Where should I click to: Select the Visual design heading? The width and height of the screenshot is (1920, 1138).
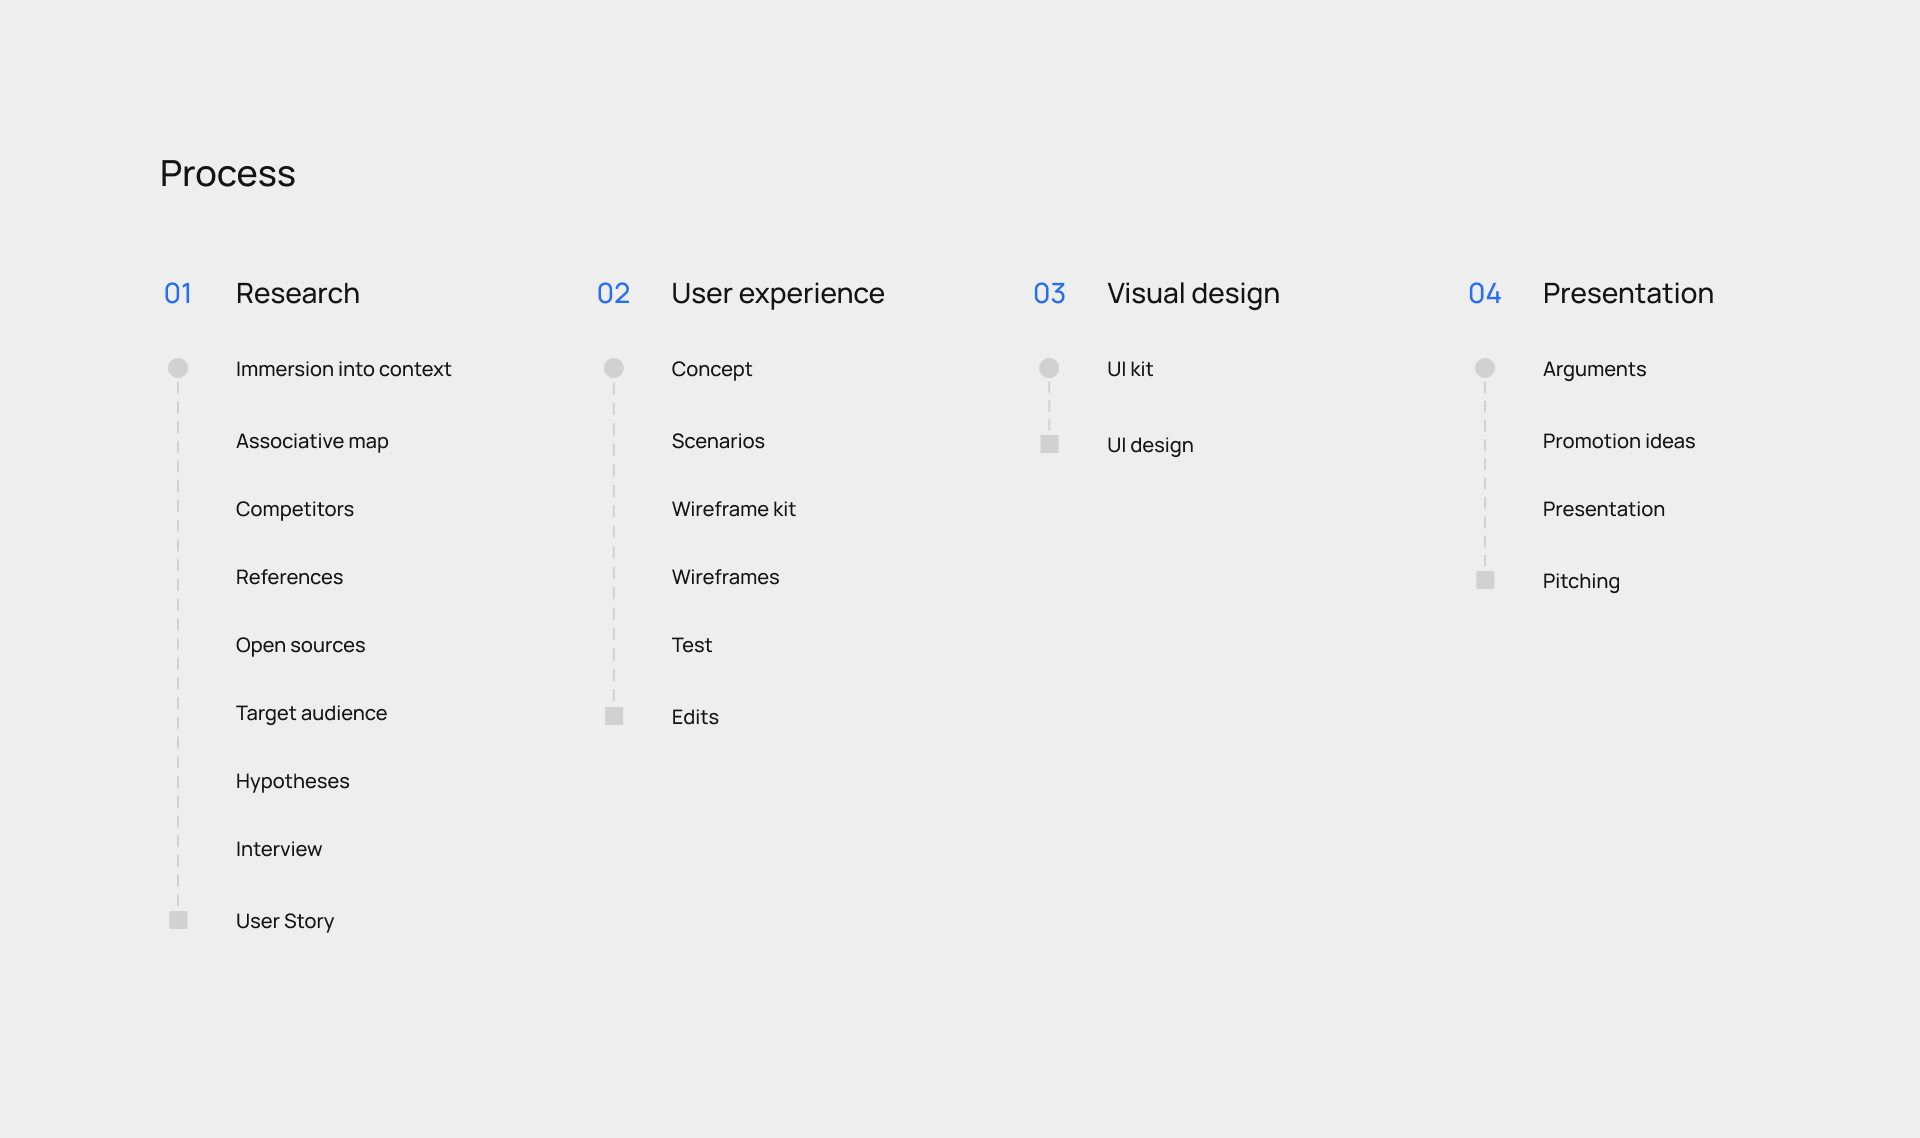(1193, 293)
